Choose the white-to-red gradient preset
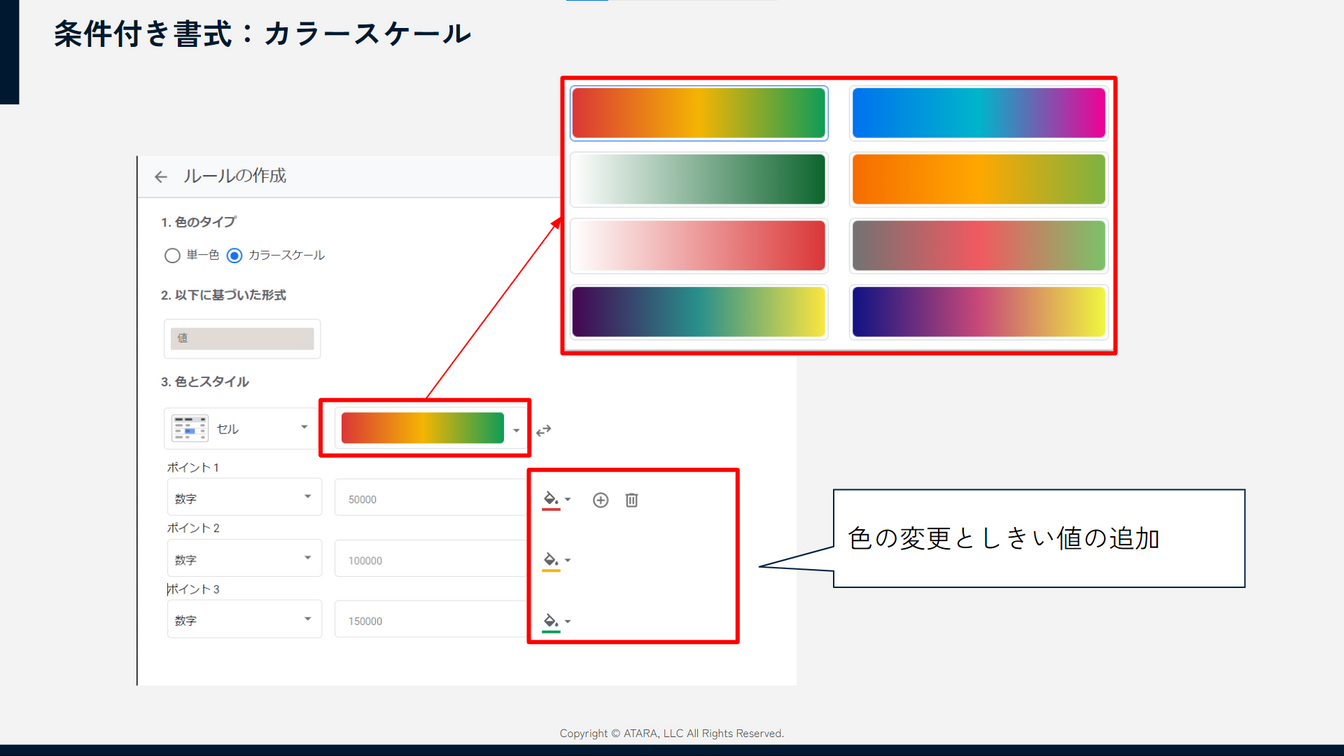 (x=699, y=245)
